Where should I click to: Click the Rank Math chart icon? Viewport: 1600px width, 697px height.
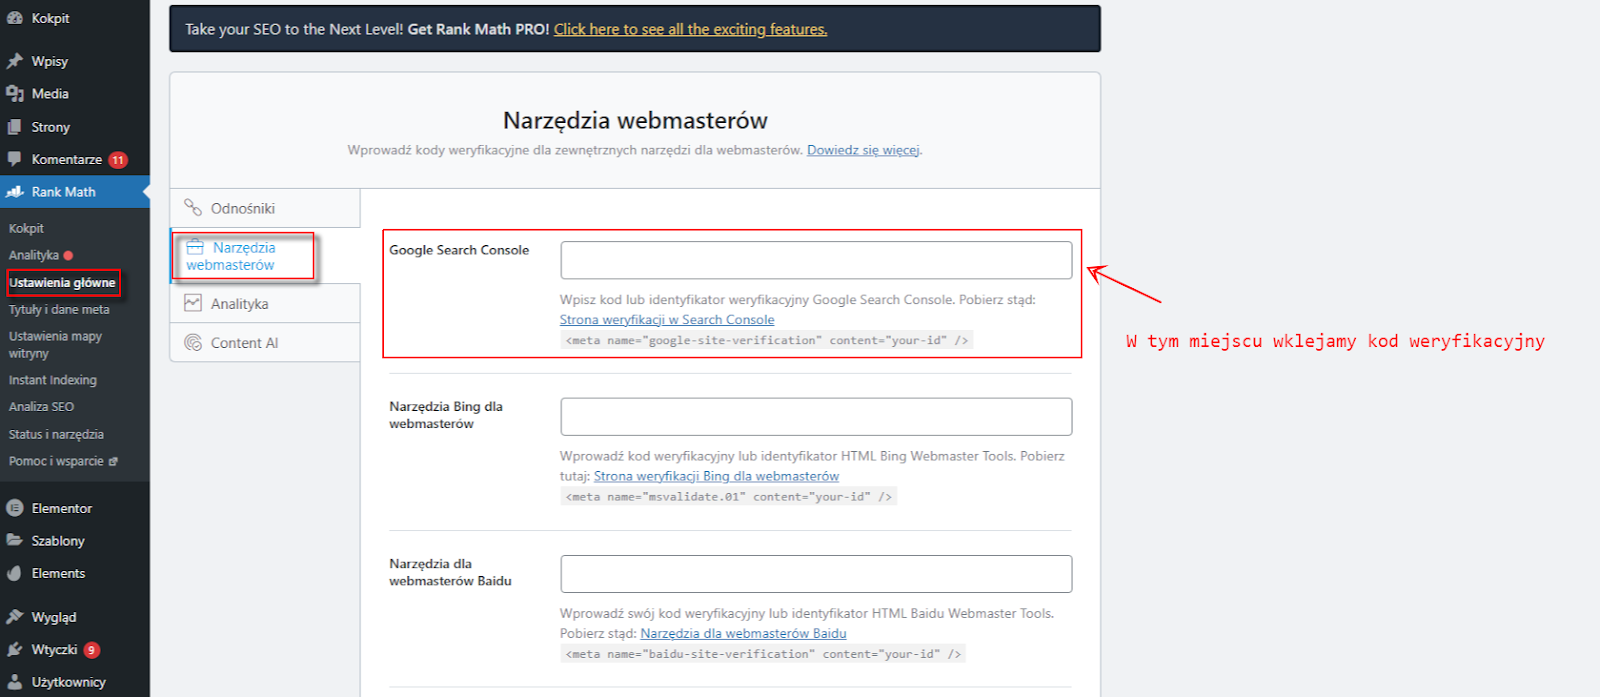point(14,192)
